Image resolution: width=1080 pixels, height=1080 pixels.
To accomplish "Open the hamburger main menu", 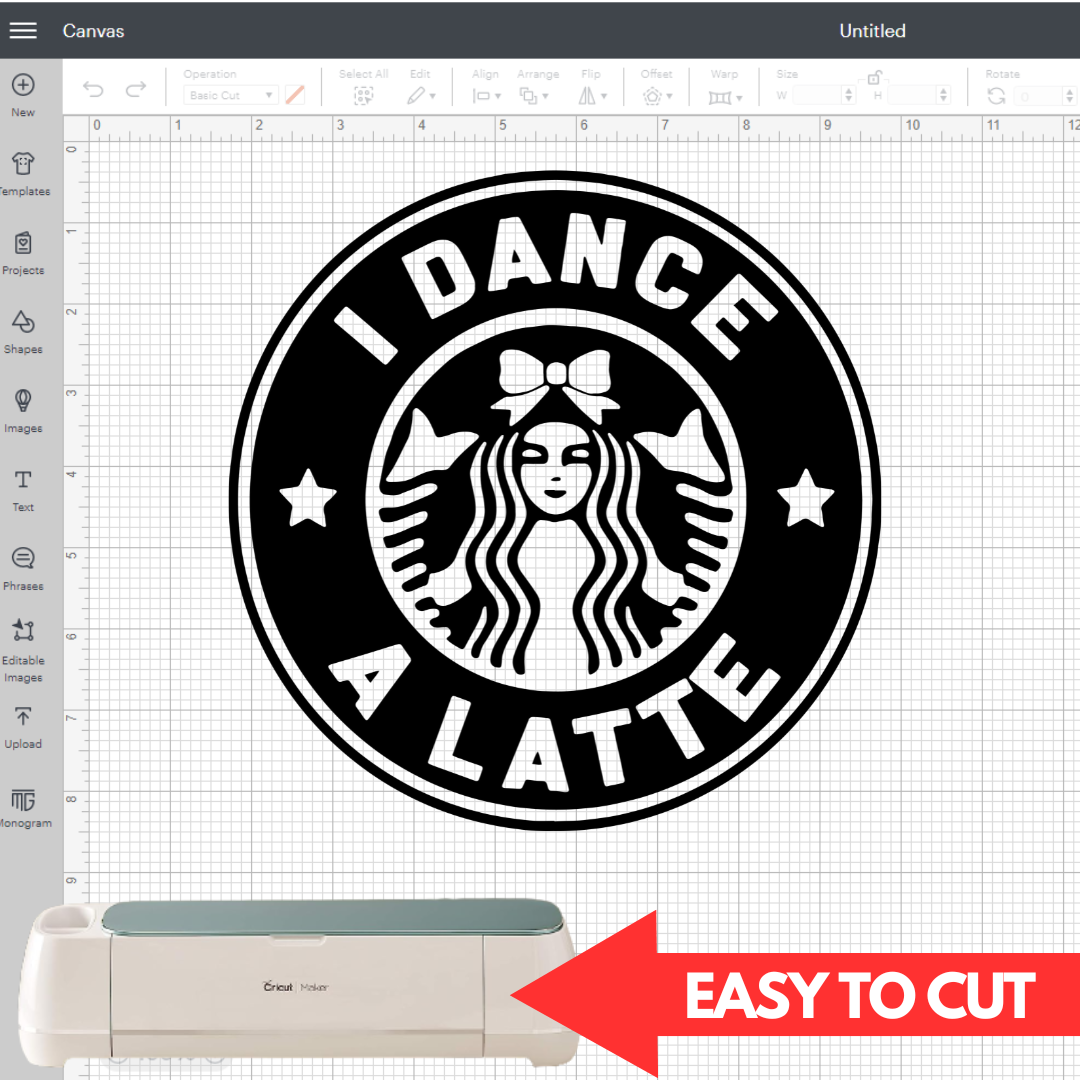I will 23,30.
